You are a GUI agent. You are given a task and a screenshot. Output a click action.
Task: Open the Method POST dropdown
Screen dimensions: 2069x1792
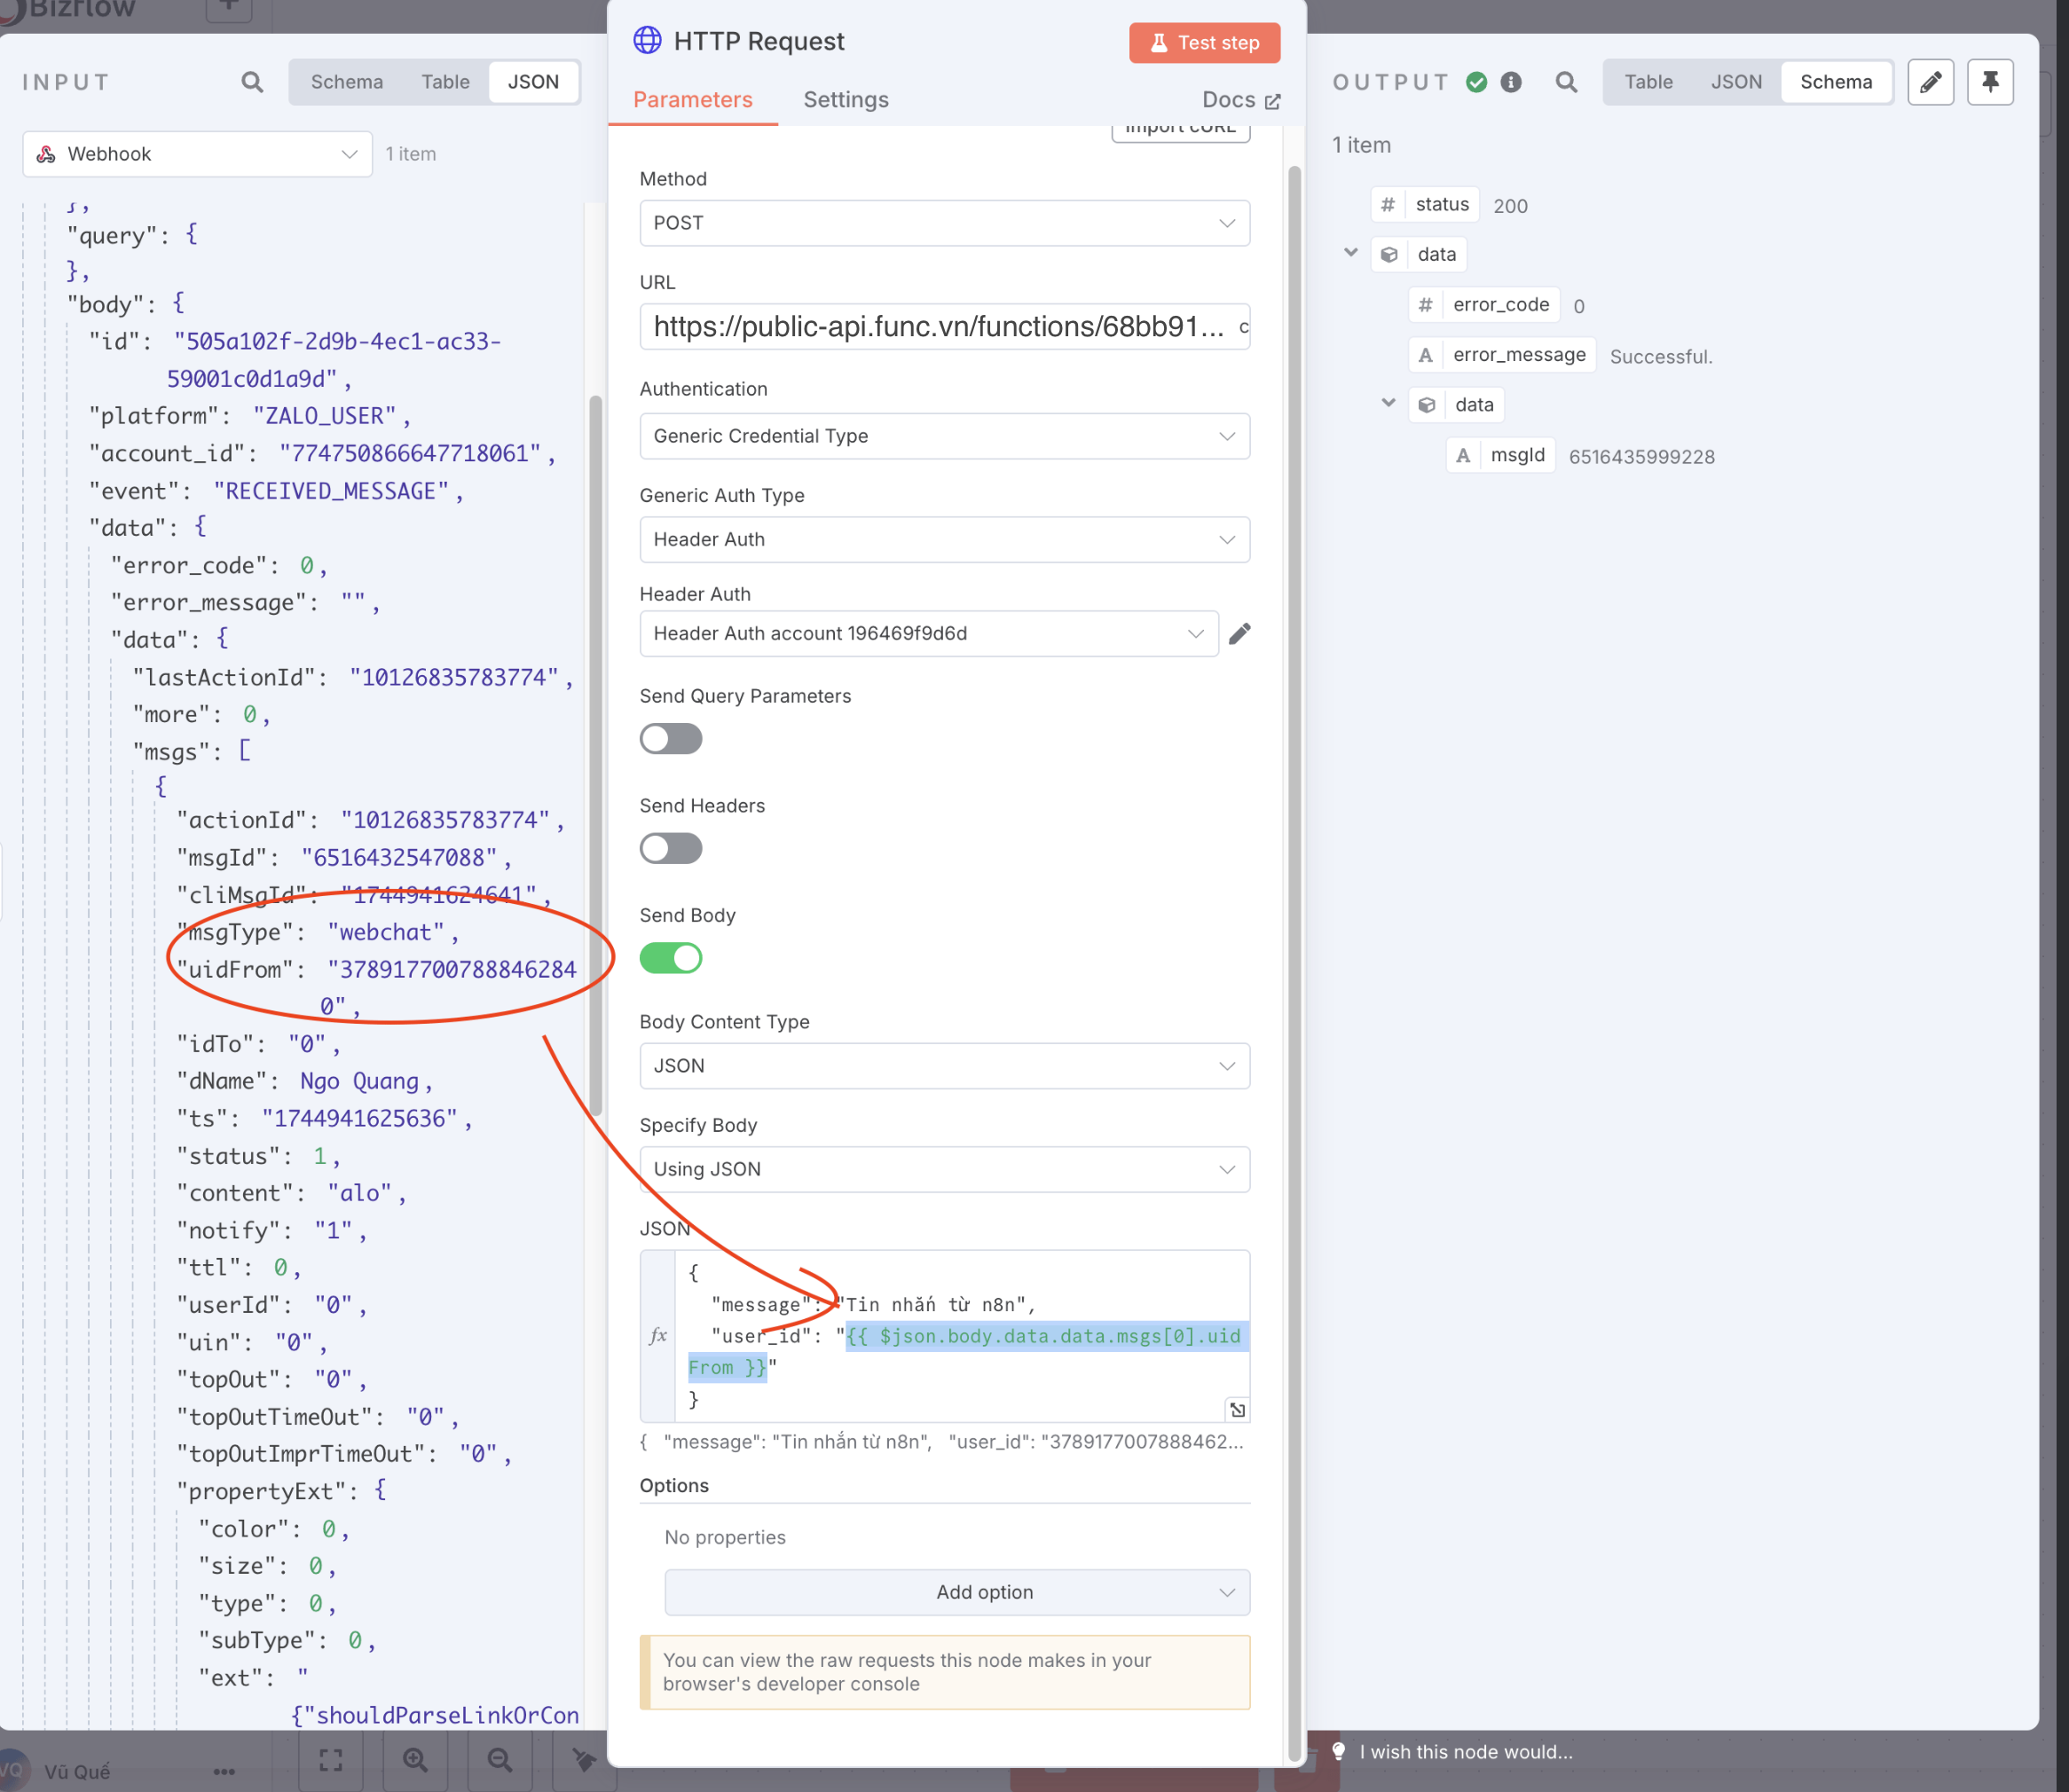coord(943,223)
